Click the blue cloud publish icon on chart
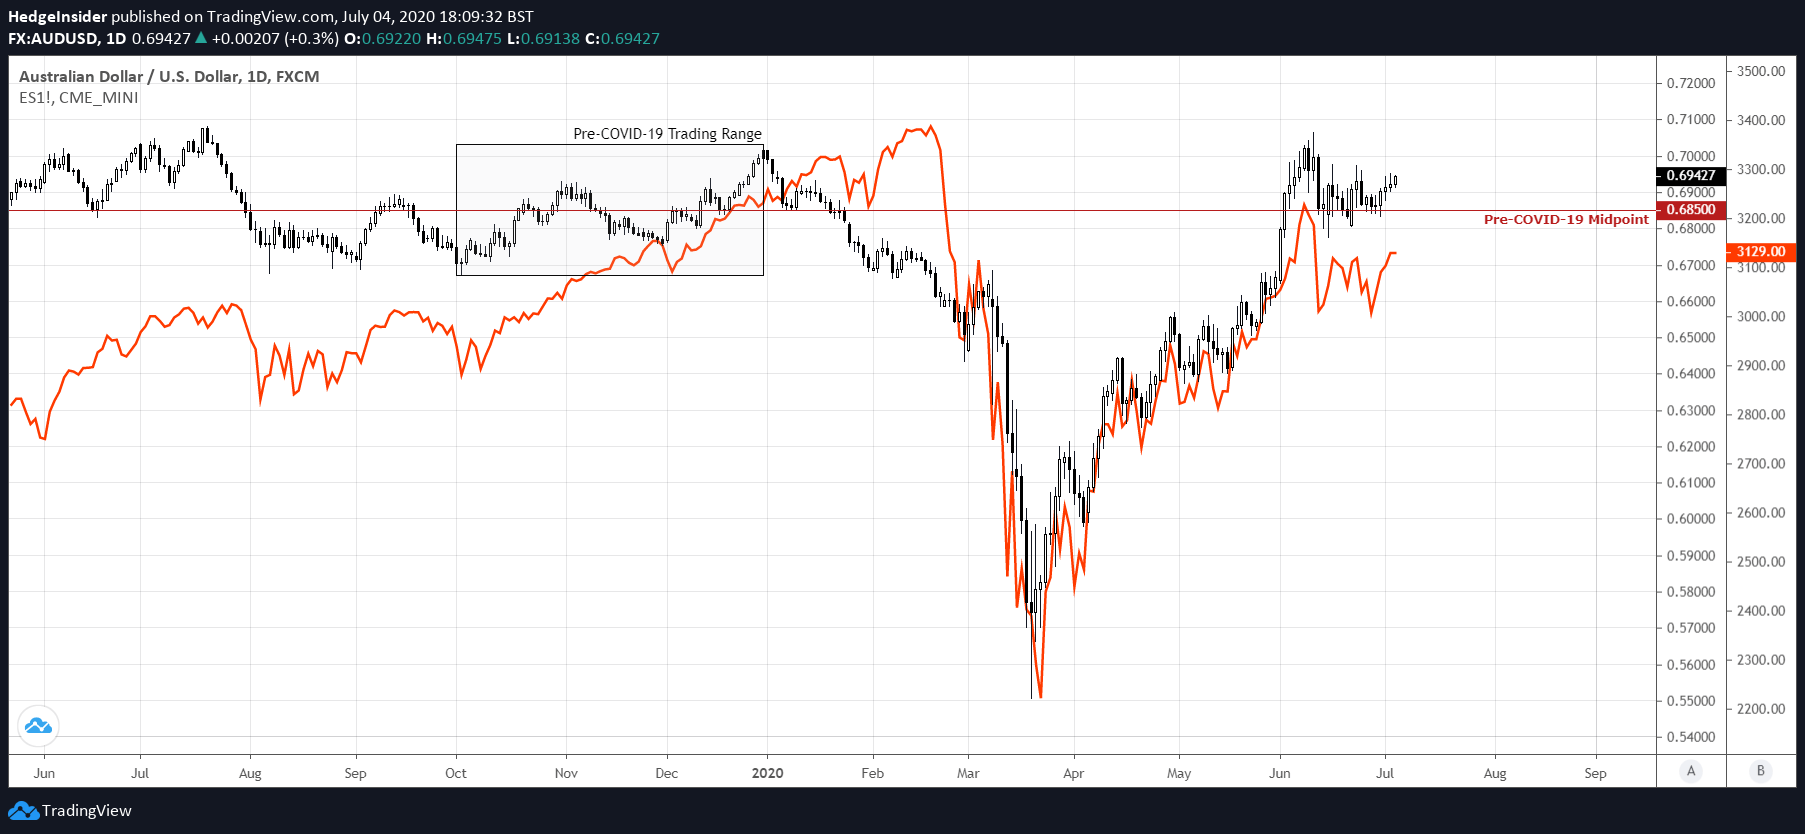This screenshot has height=834, width=1805. [38, 726]
